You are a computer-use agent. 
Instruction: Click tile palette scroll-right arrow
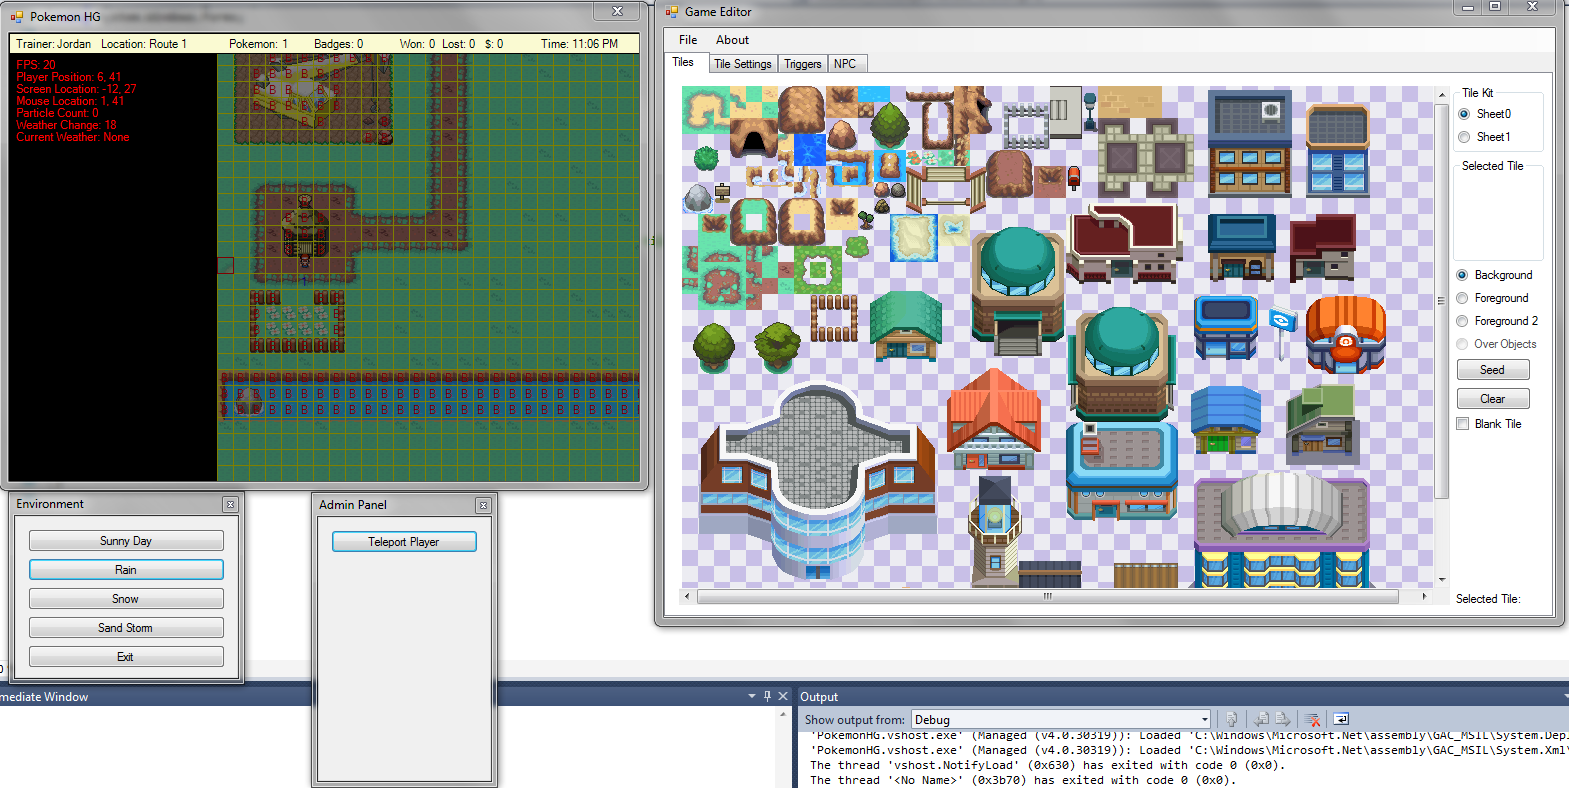point(1424,596)
